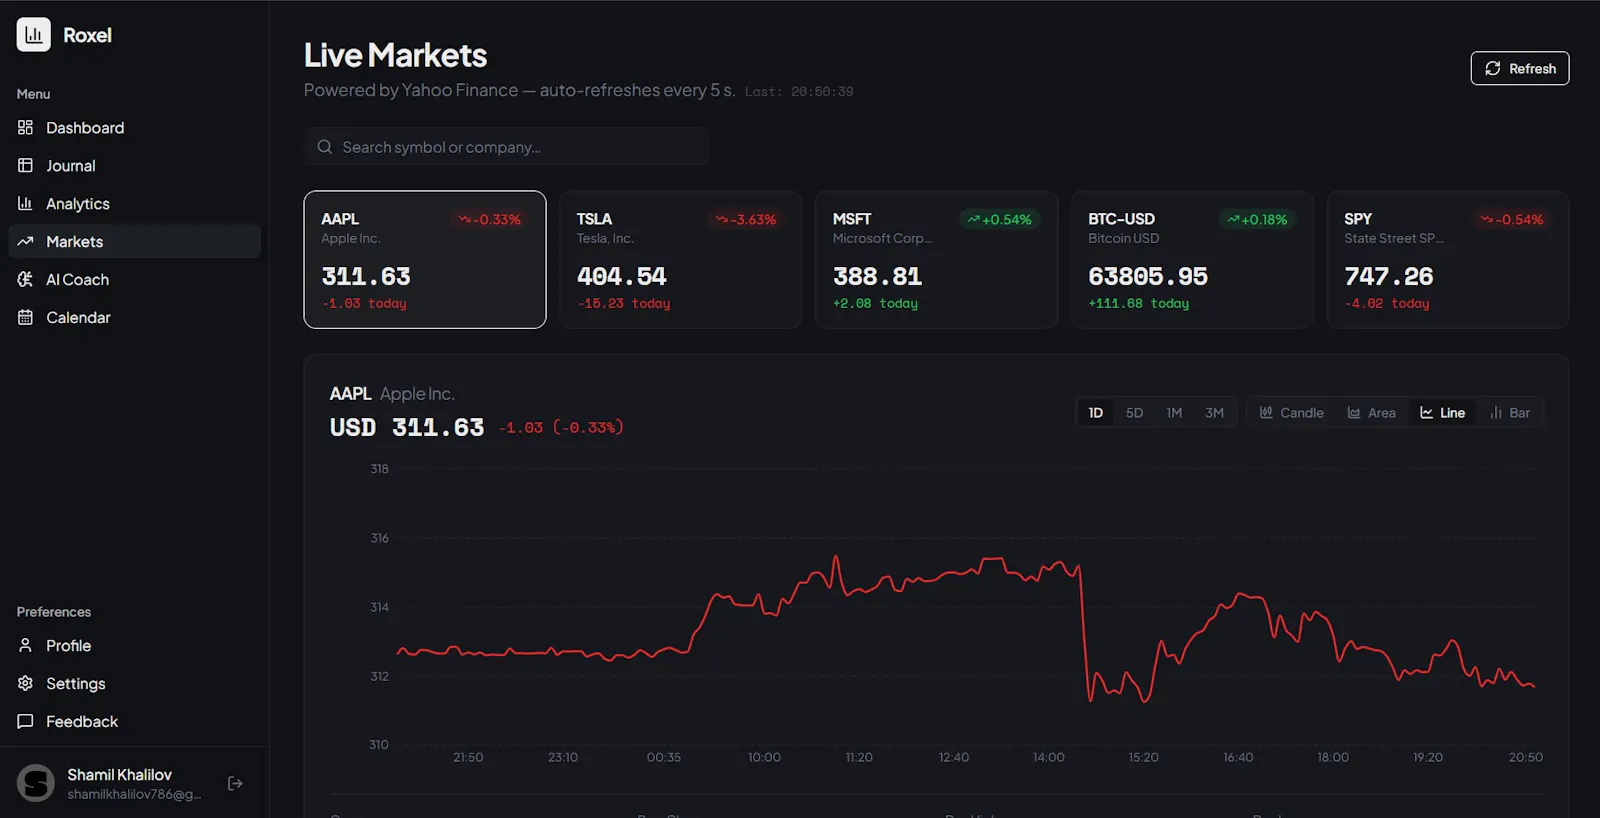Image resolution: width=1600 pixels, height=818 pixels.
Task: Click the symbol search field
Action: (506, 147)
